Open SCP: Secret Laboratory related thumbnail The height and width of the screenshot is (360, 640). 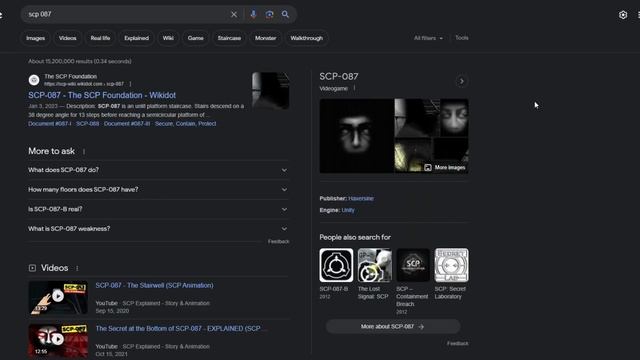point(451,265)
